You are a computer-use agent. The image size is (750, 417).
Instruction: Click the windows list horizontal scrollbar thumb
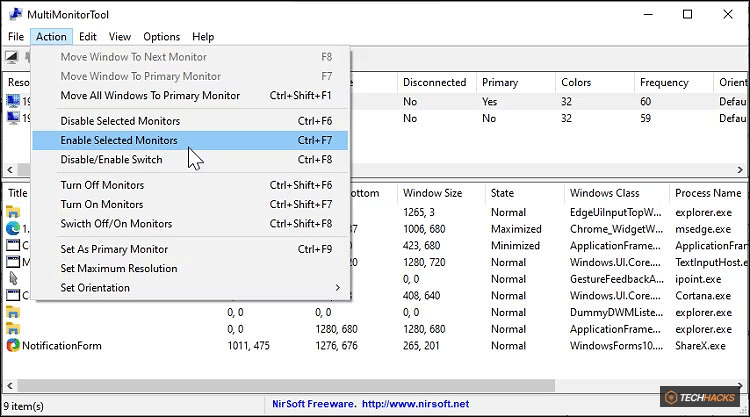point(286,385)
